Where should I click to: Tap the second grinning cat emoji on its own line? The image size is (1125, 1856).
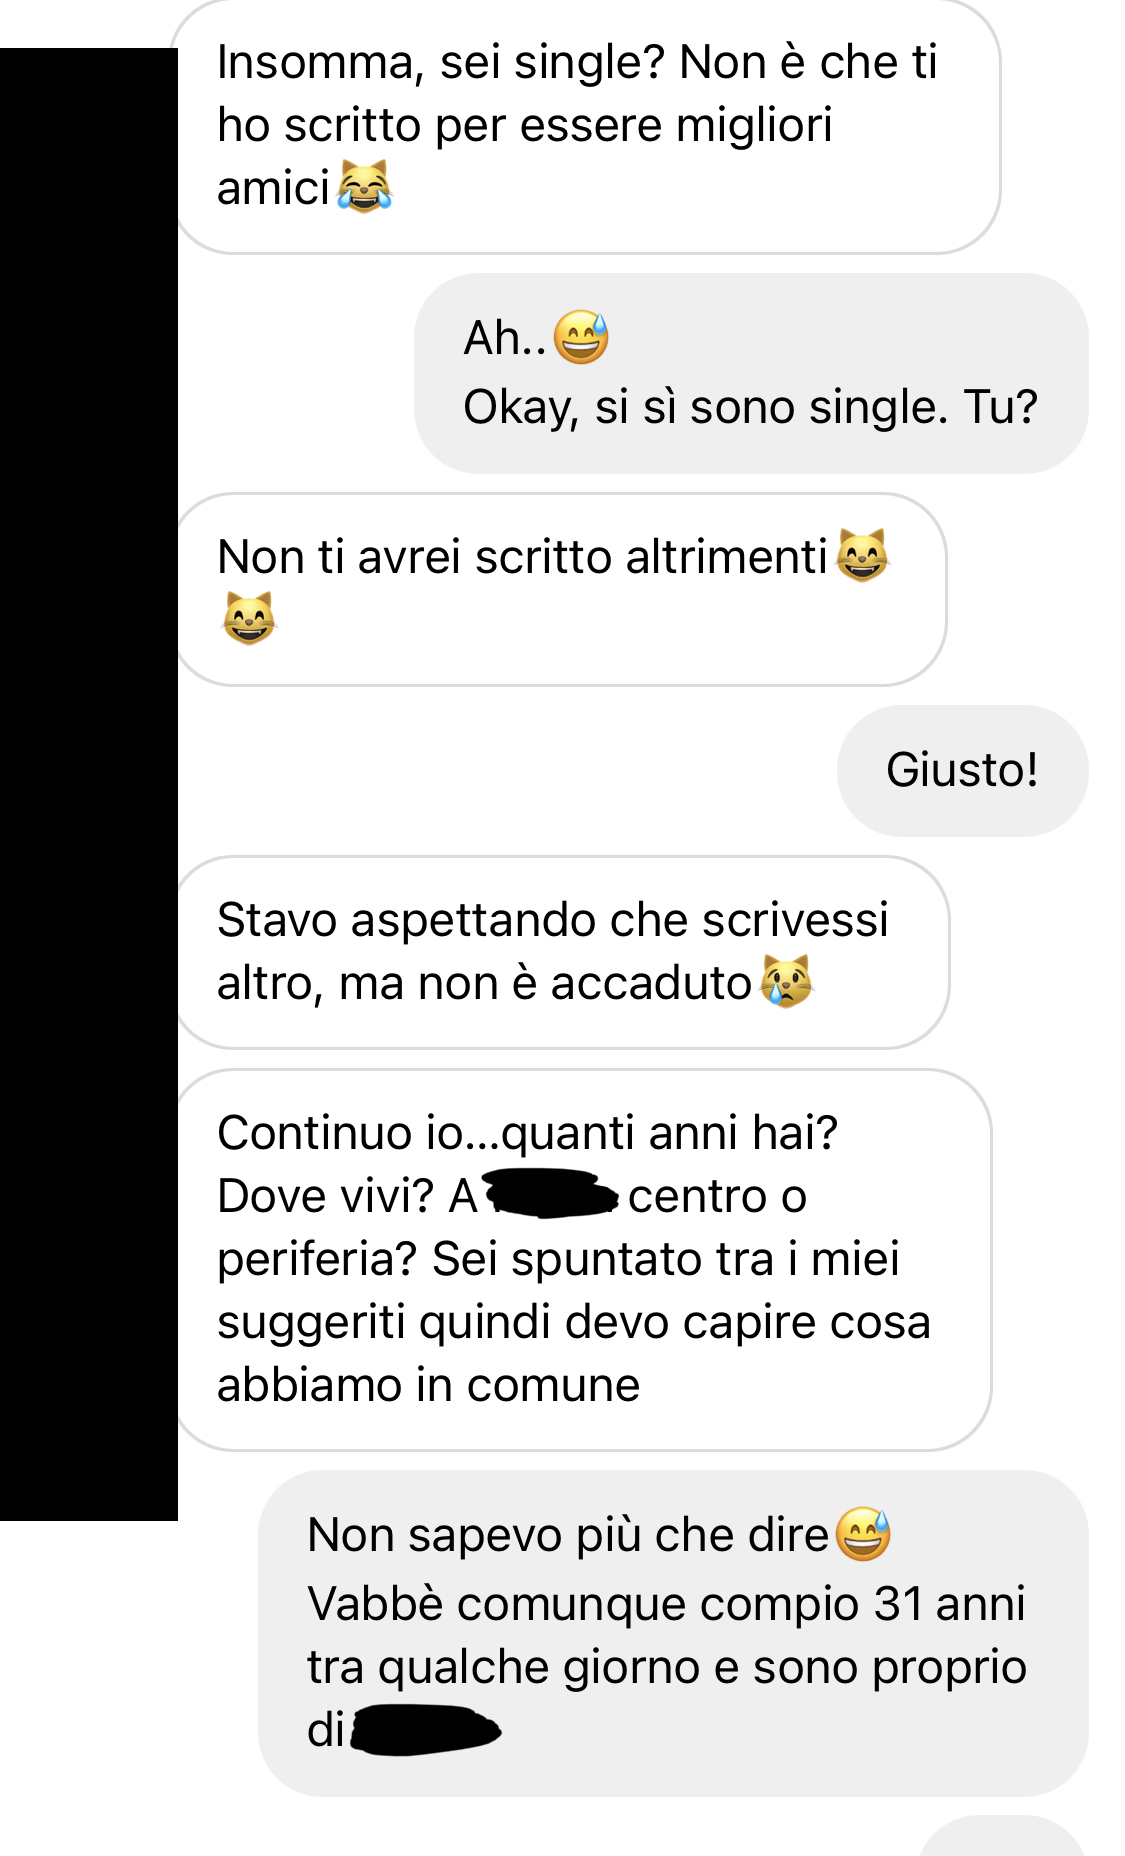pos(248,618)
